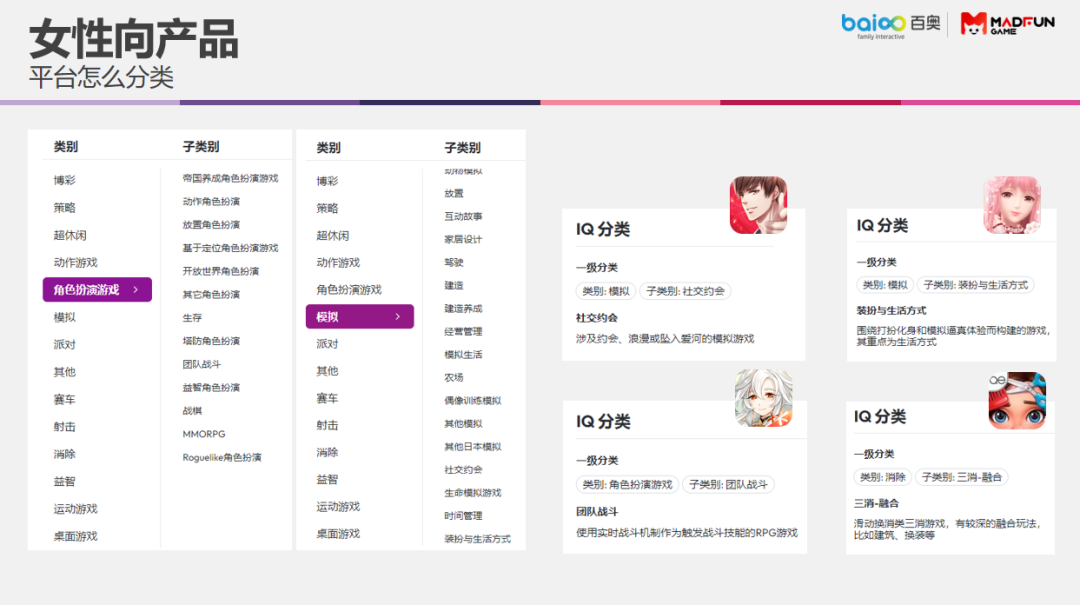Expand the chevron on highlighted 角色扮演游戏

pyautogui.click(x=136, y=290)
